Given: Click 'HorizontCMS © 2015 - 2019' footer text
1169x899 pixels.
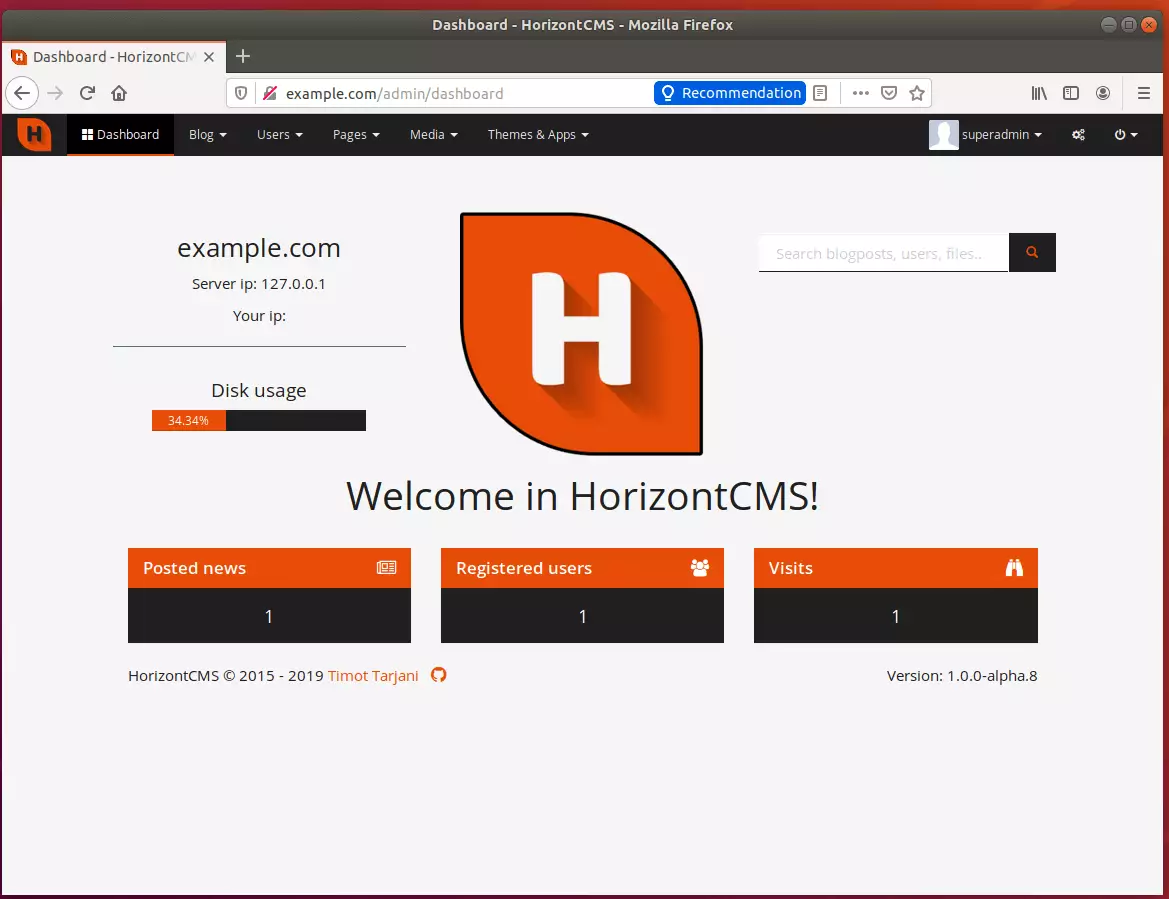Looking at the screenshot, I should coord(226,676).
